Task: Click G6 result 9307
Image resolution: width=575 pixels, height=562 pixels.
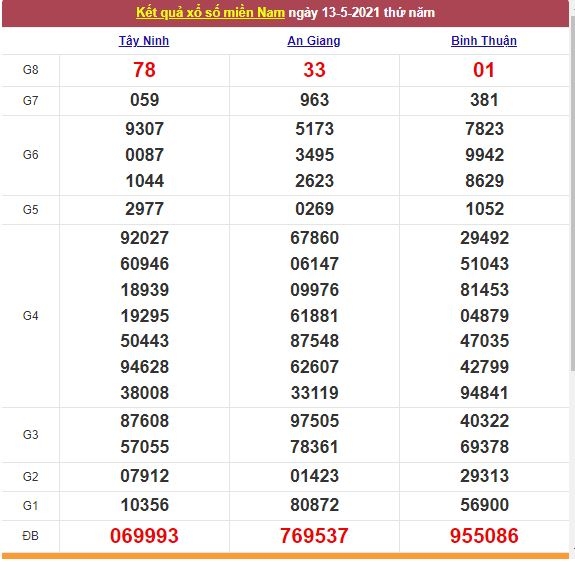Action: click(144, 129)
